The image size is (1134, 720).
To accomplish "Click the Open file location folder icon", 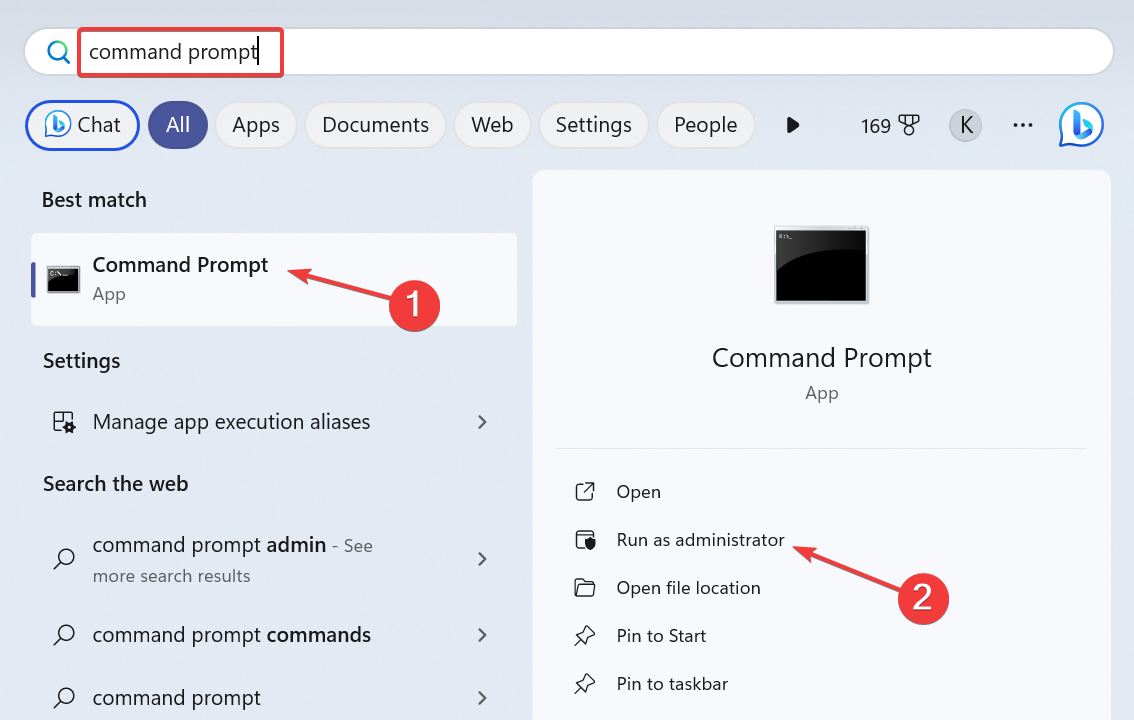I will [x=584, y=588].
